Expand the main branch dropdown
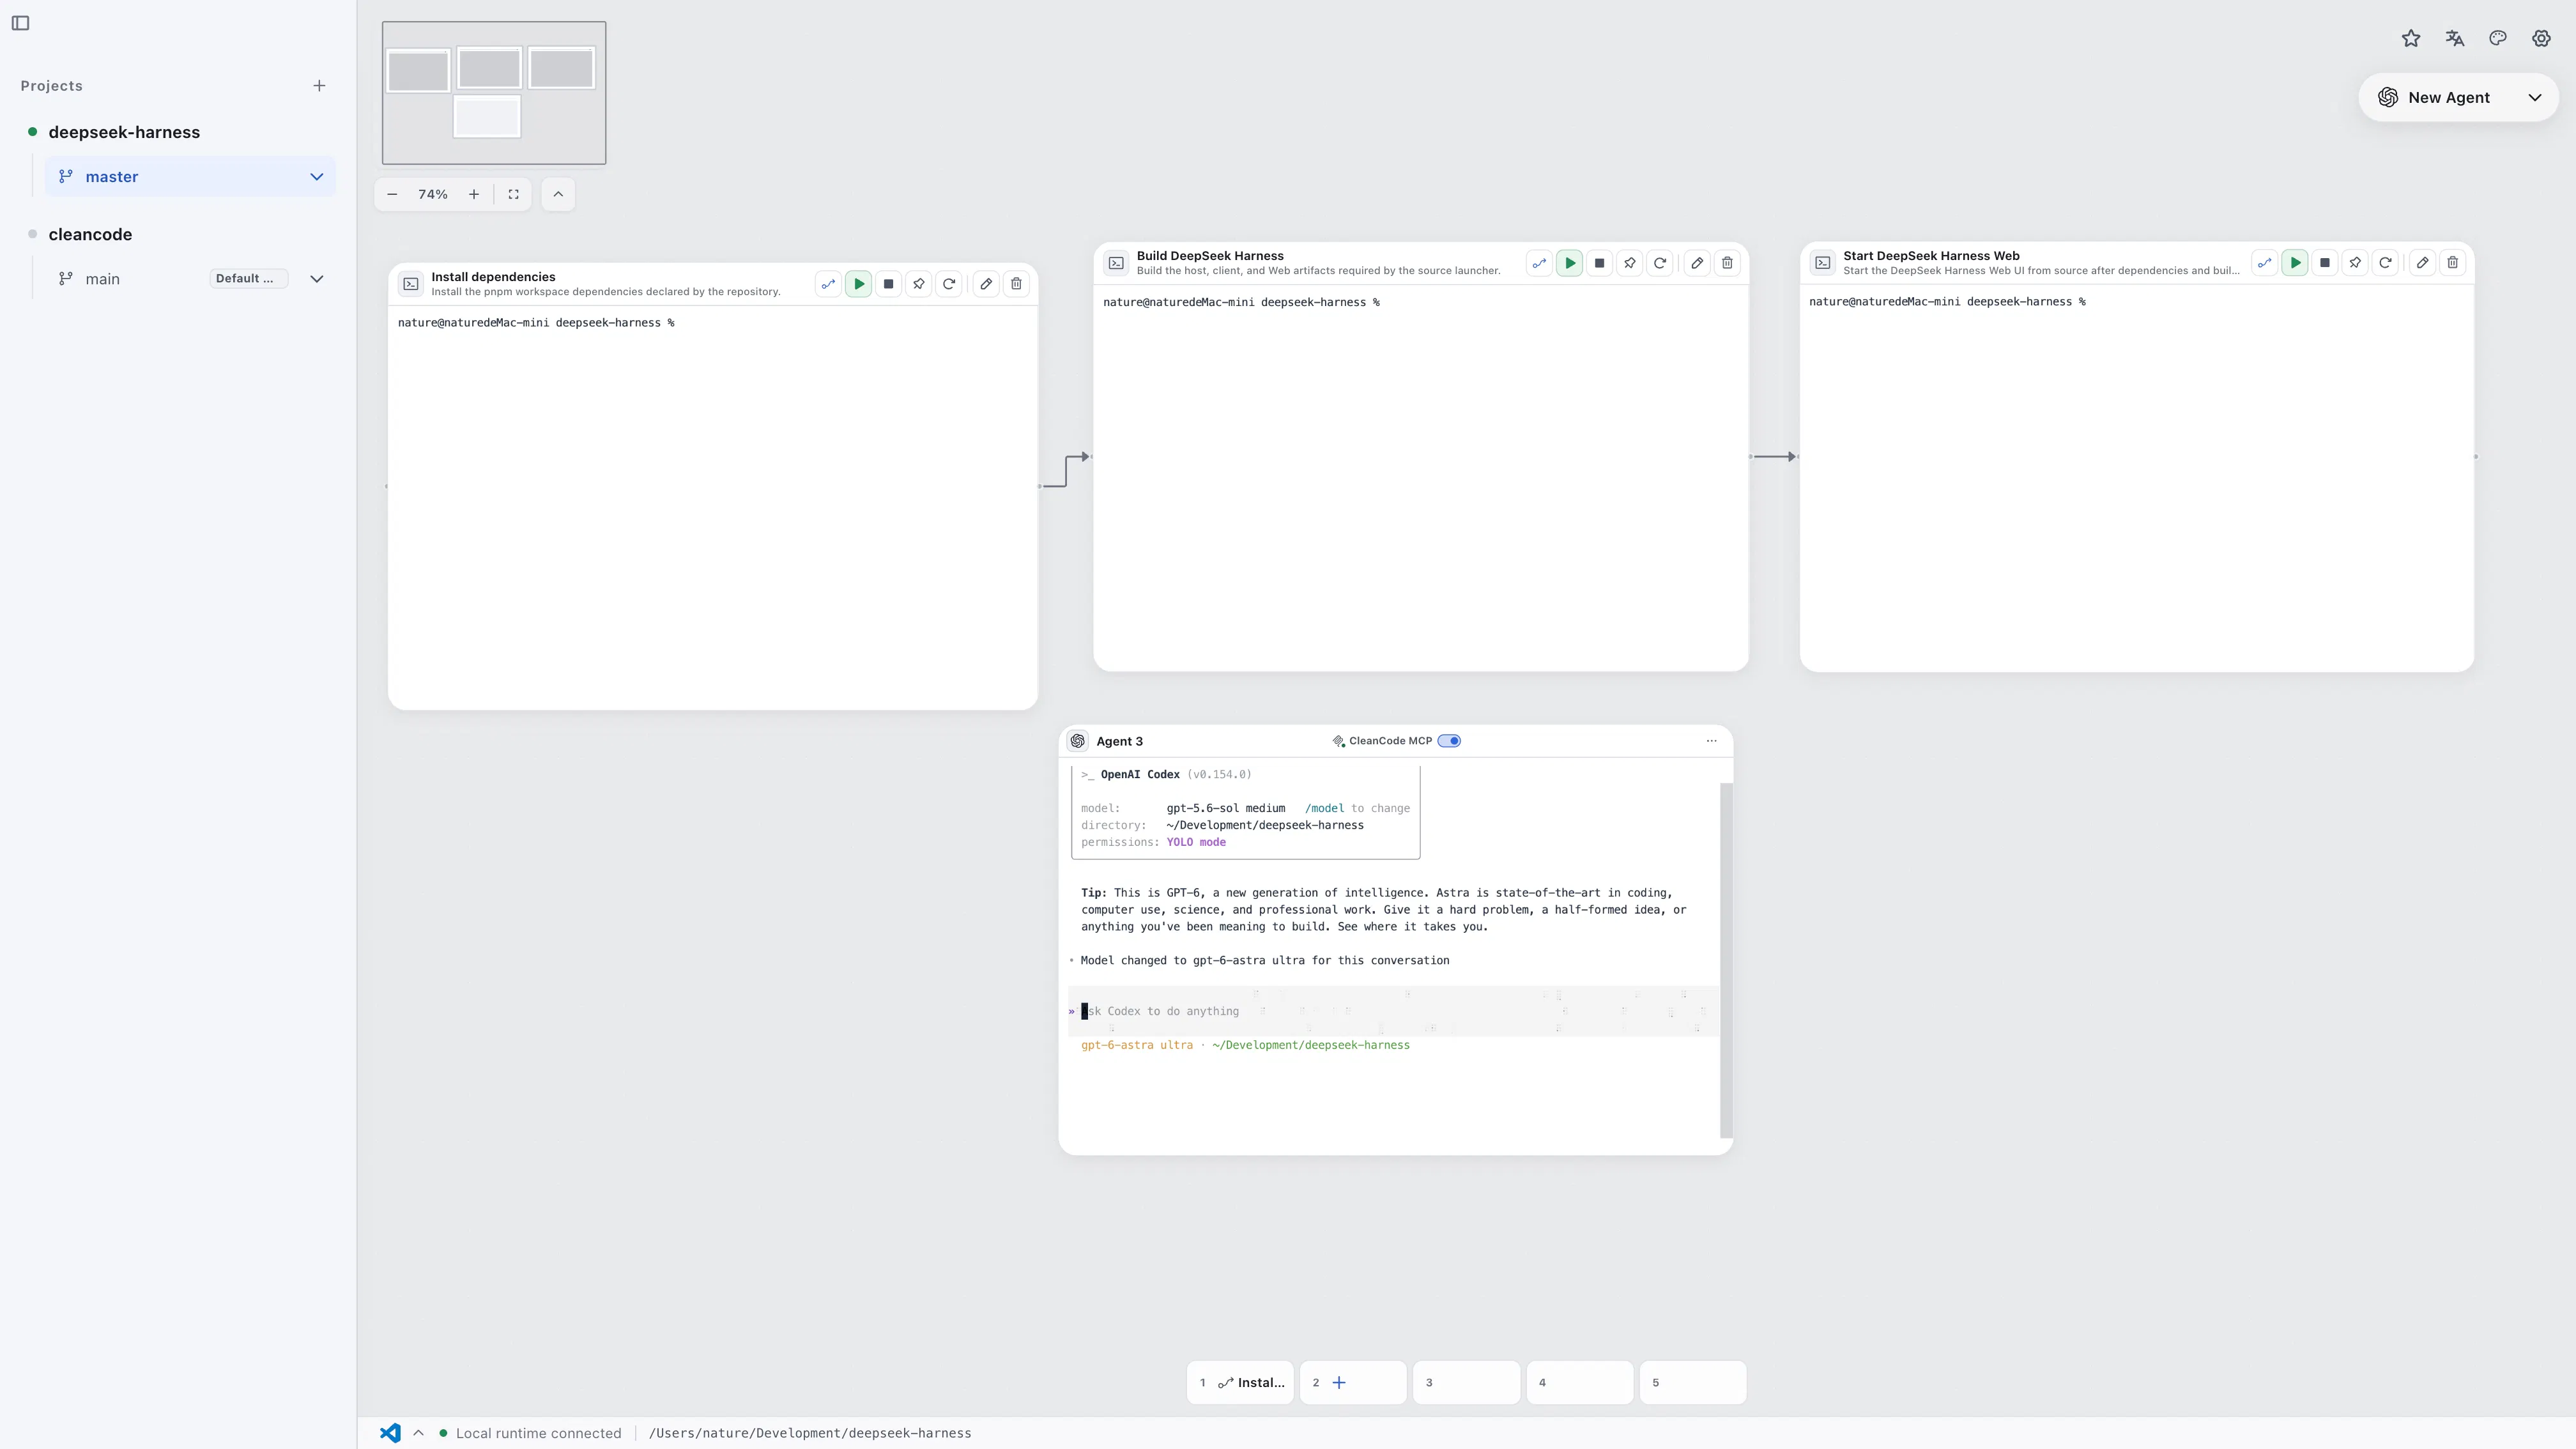Screen dimensions: 2576x1449 pyautogui.click(x=317, y=279)
